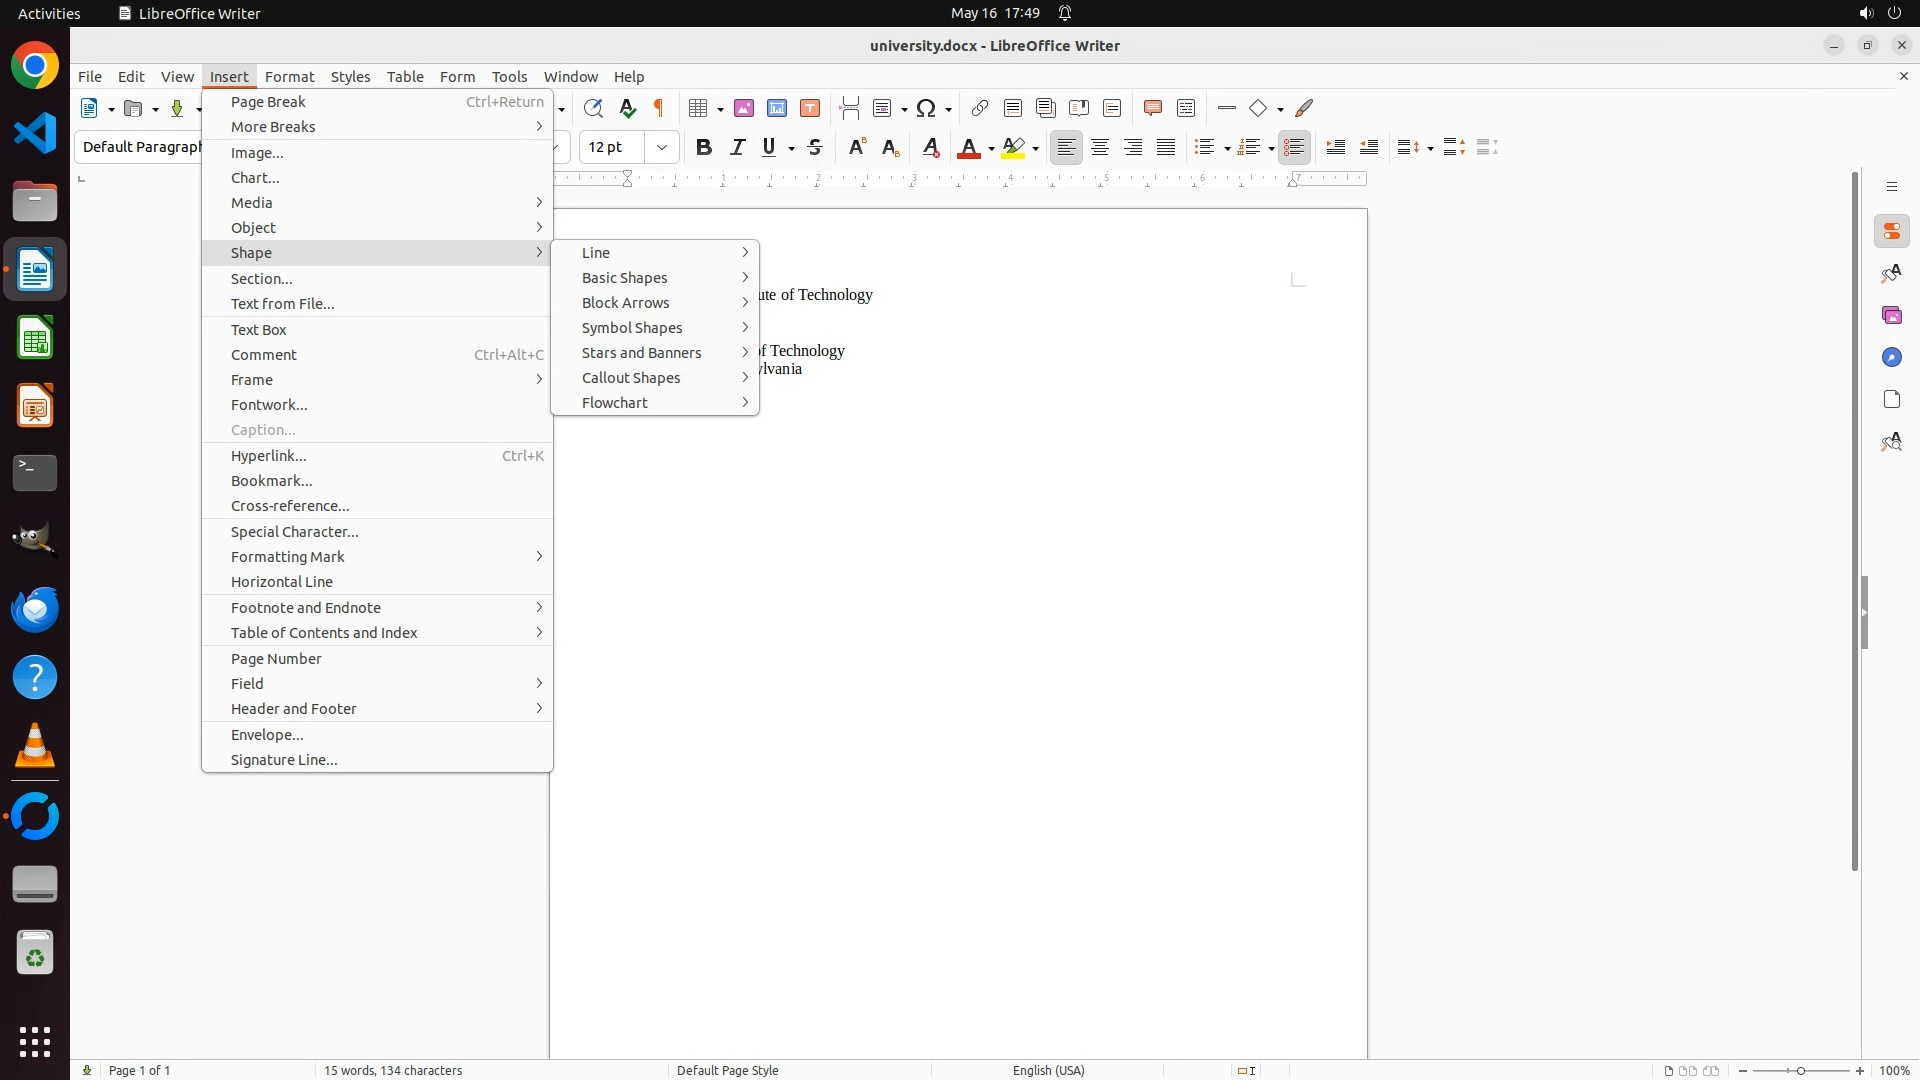Open the font color dropdown arrow
This screenshot has width=1920, height=1080.
click(991, 148)
